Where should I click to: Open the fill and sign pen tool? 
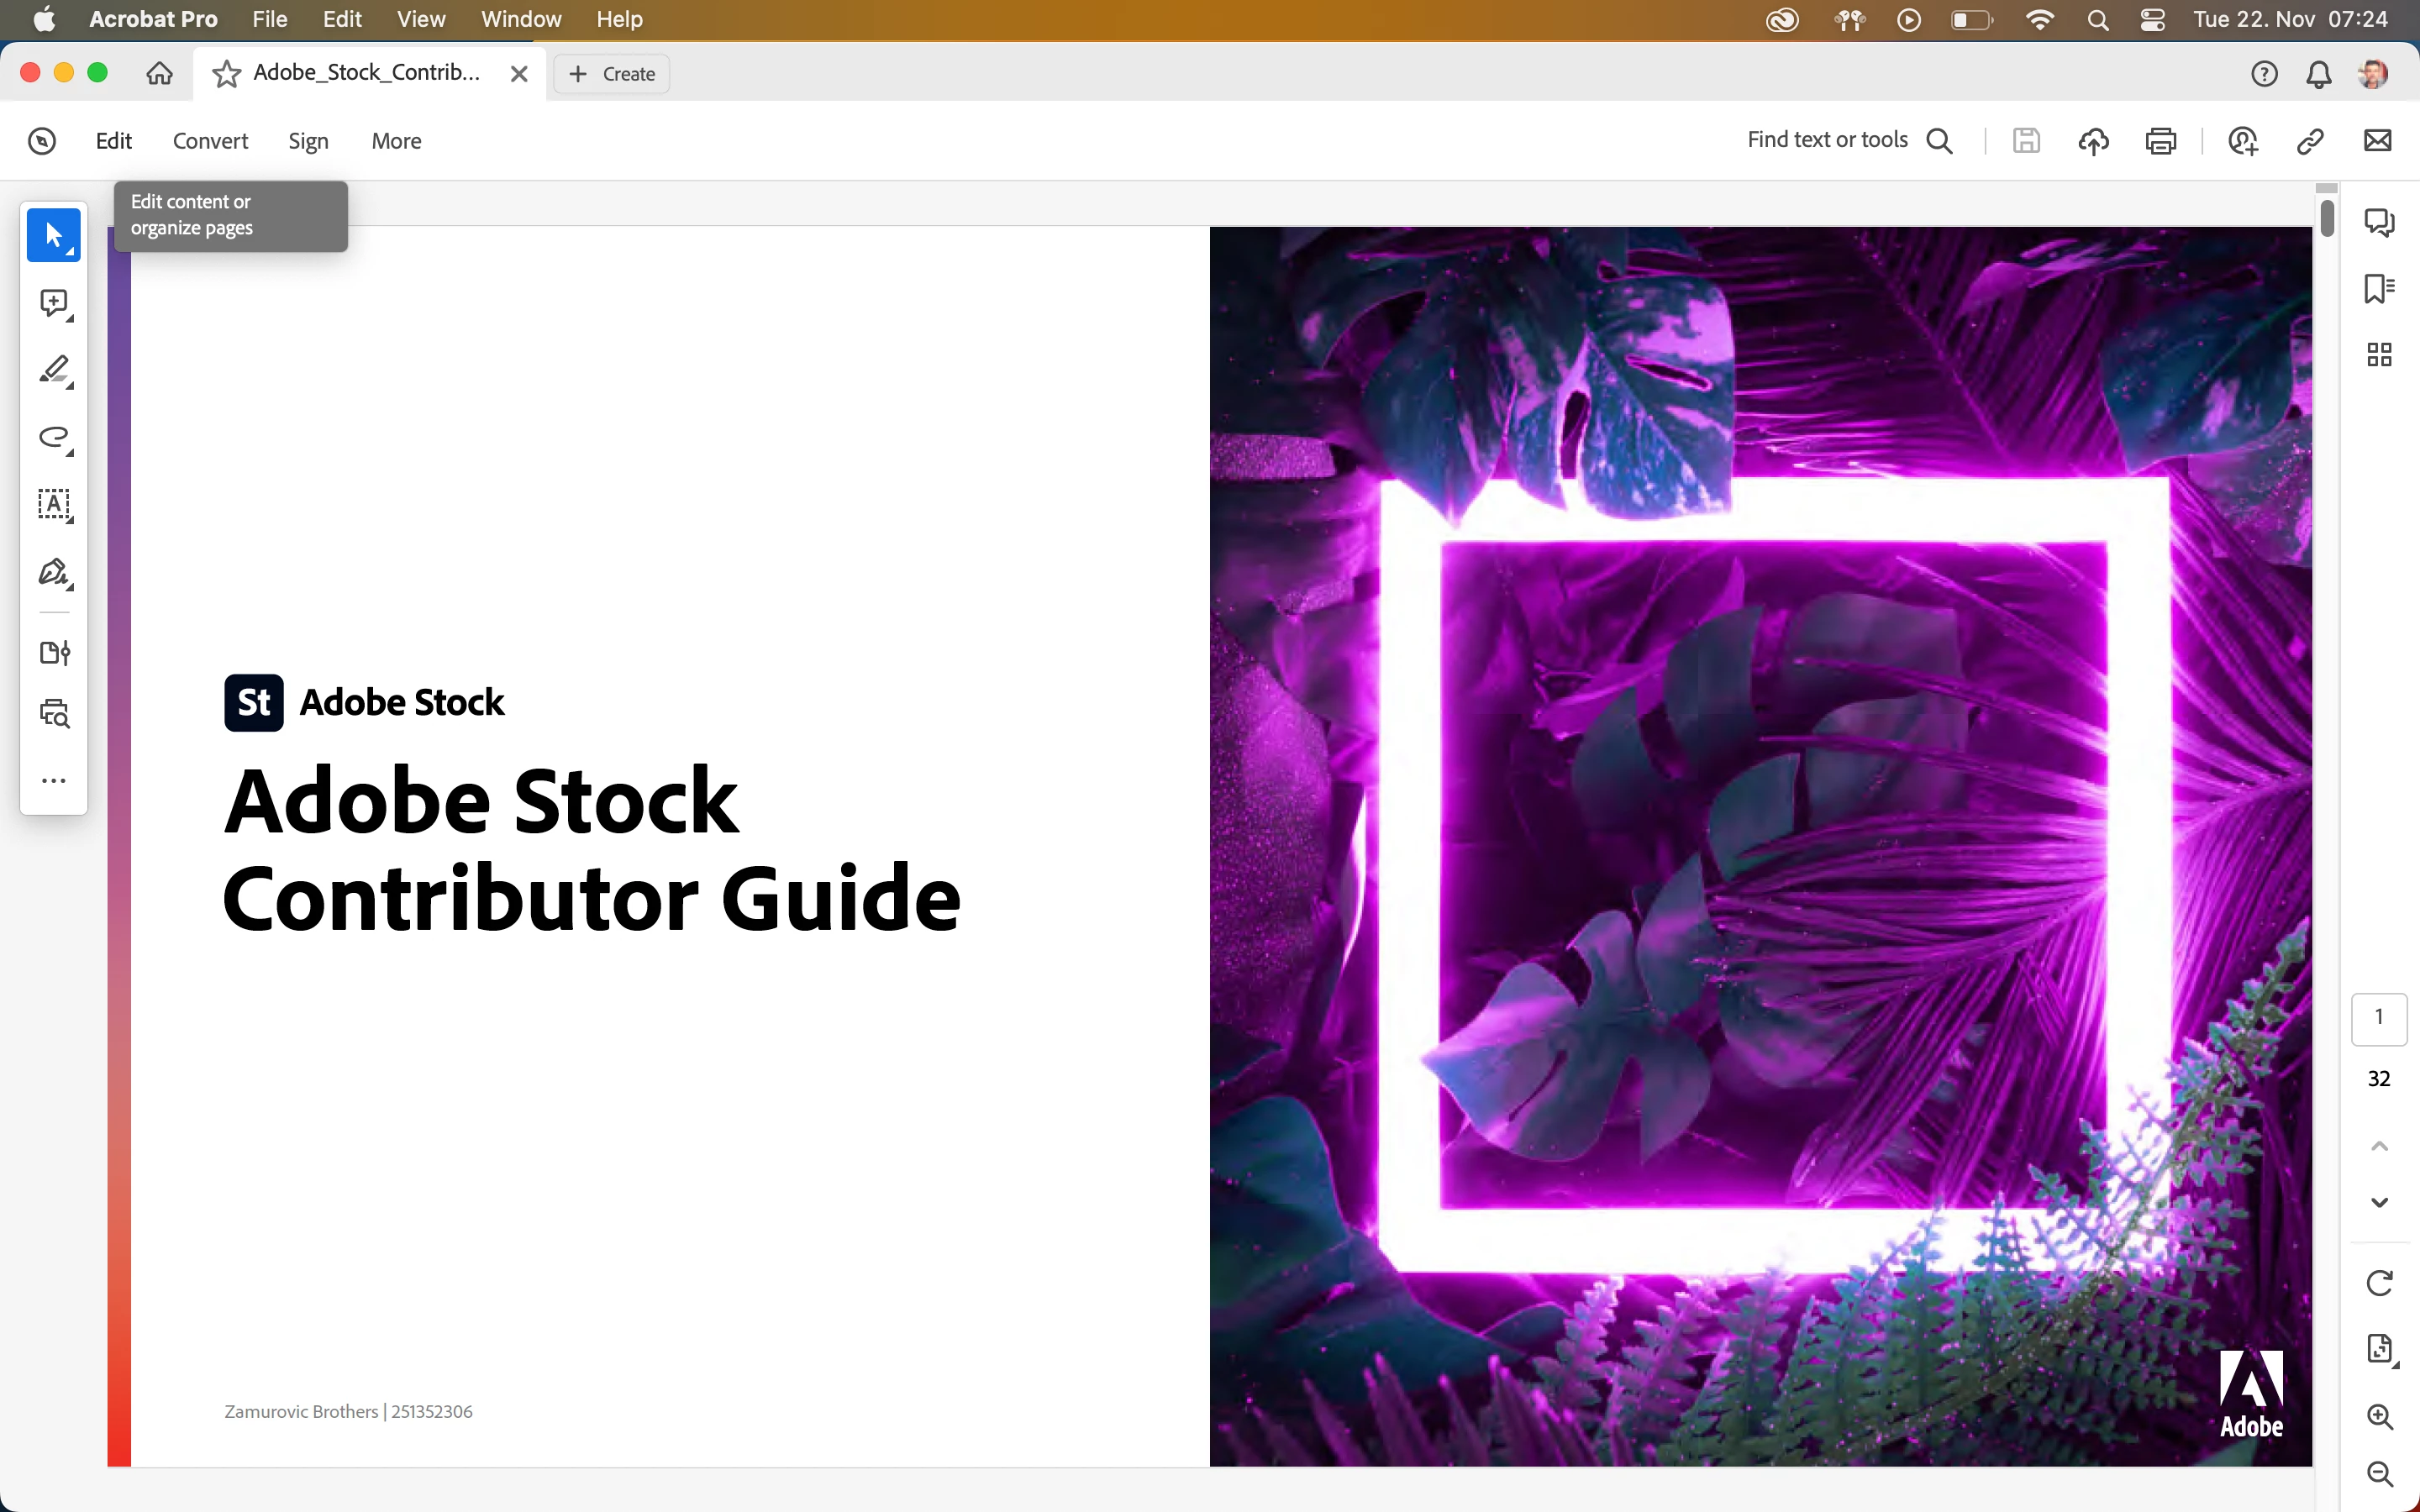pos(53,572)
